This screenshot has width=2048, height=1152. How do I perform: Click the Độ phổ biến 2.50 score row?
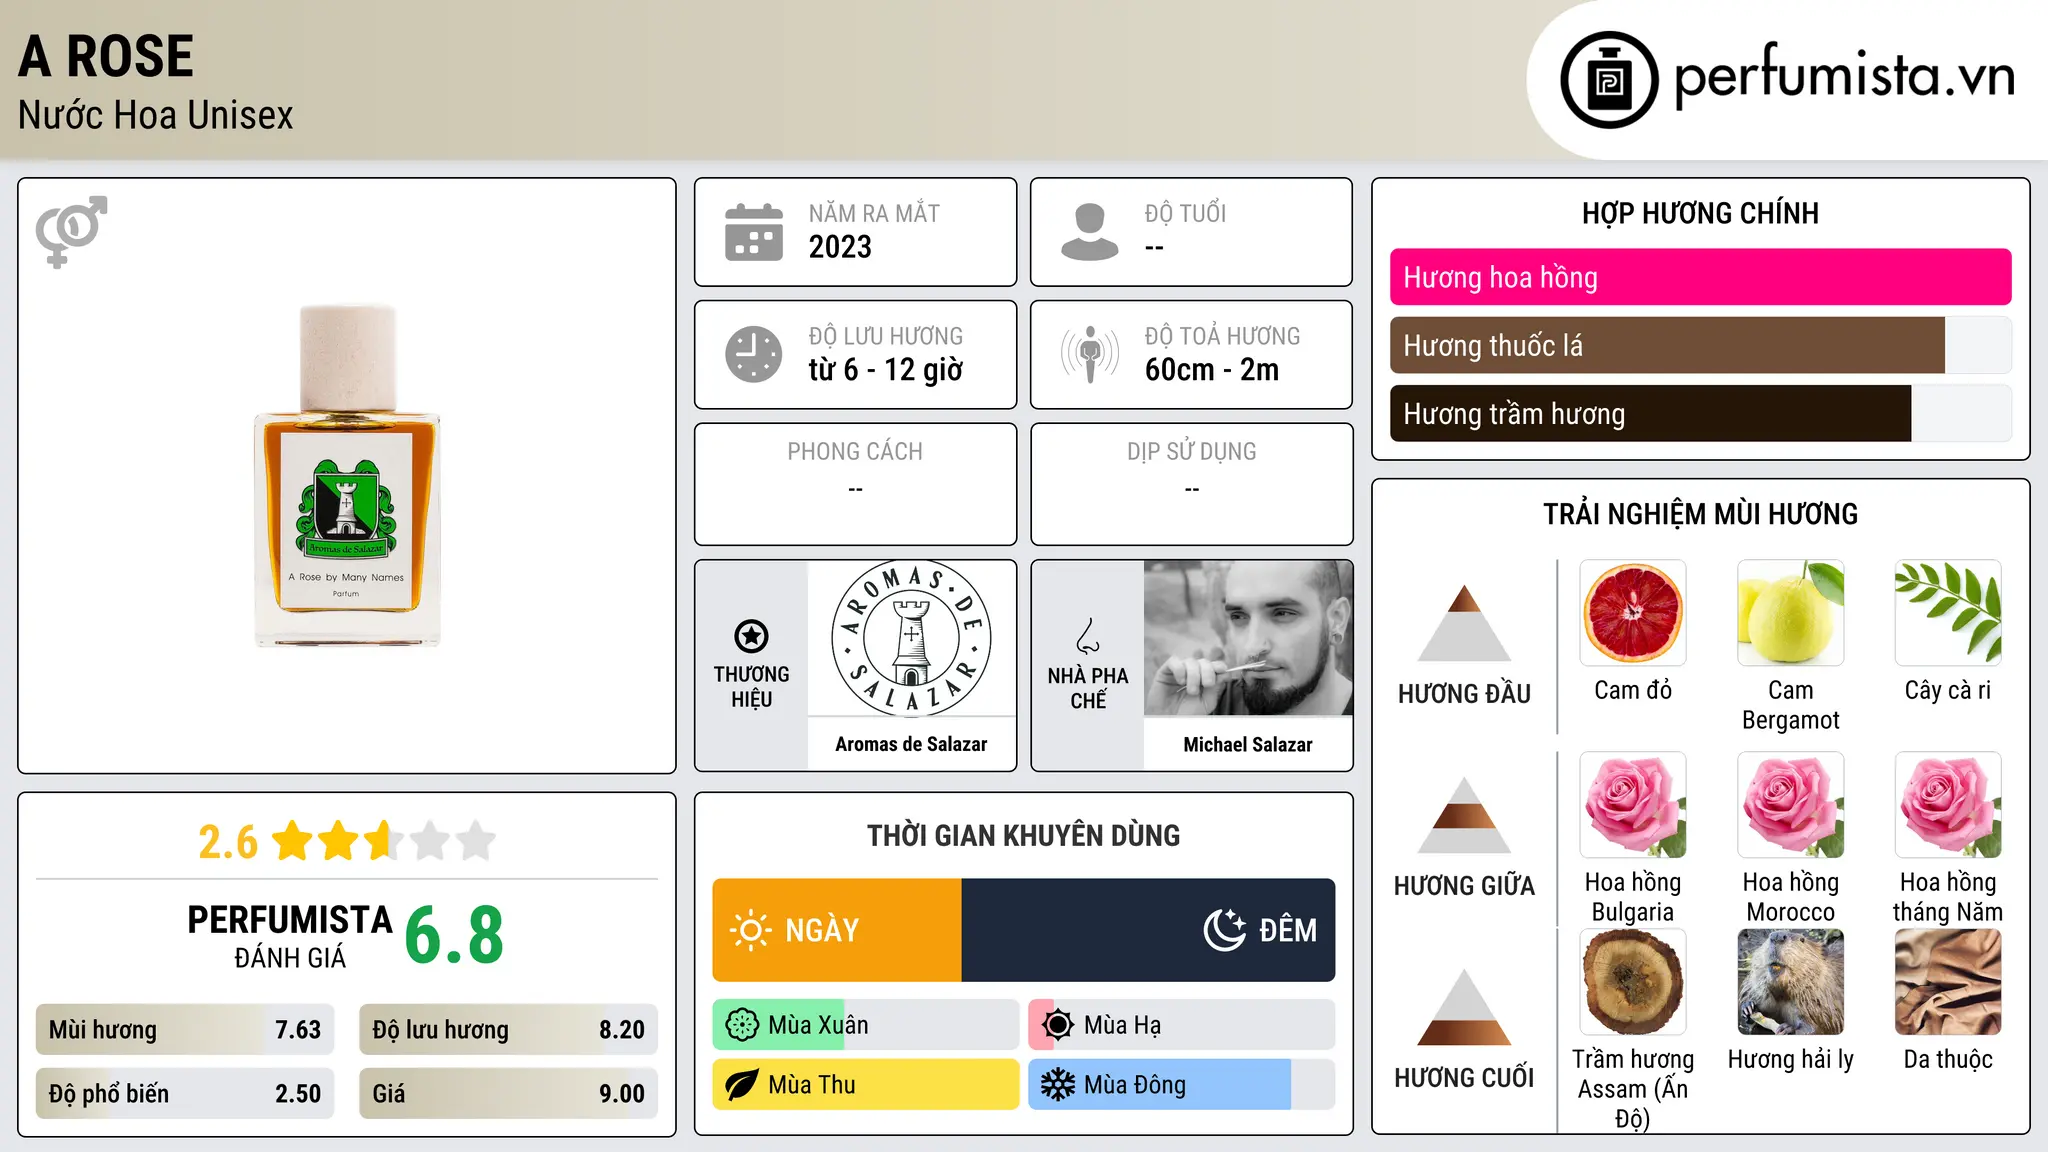(185, 1094)
